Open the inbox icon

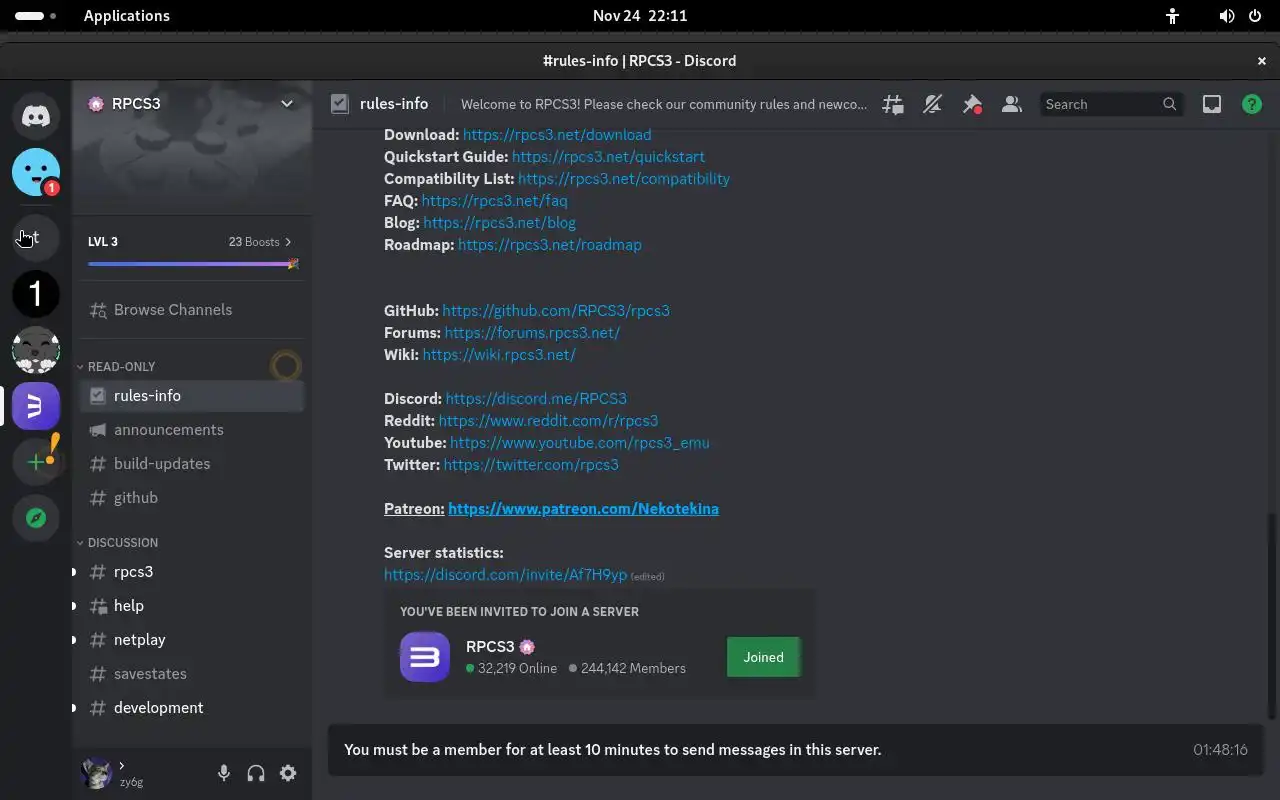pos(1212,104)
